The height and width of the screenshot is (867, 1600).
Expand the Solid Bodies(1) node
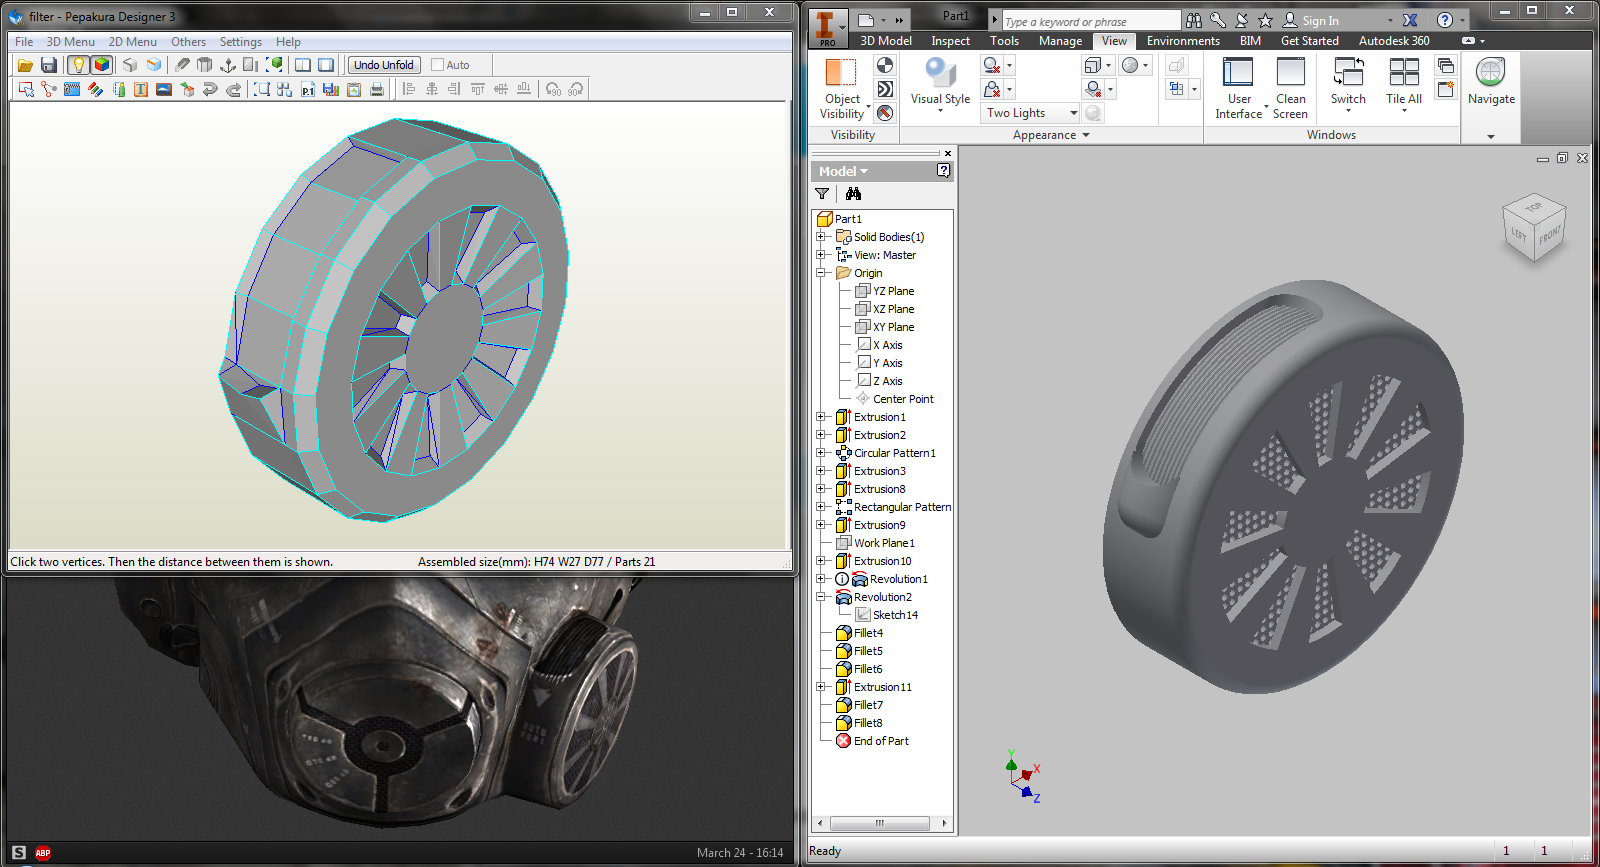tap(820, 237)
